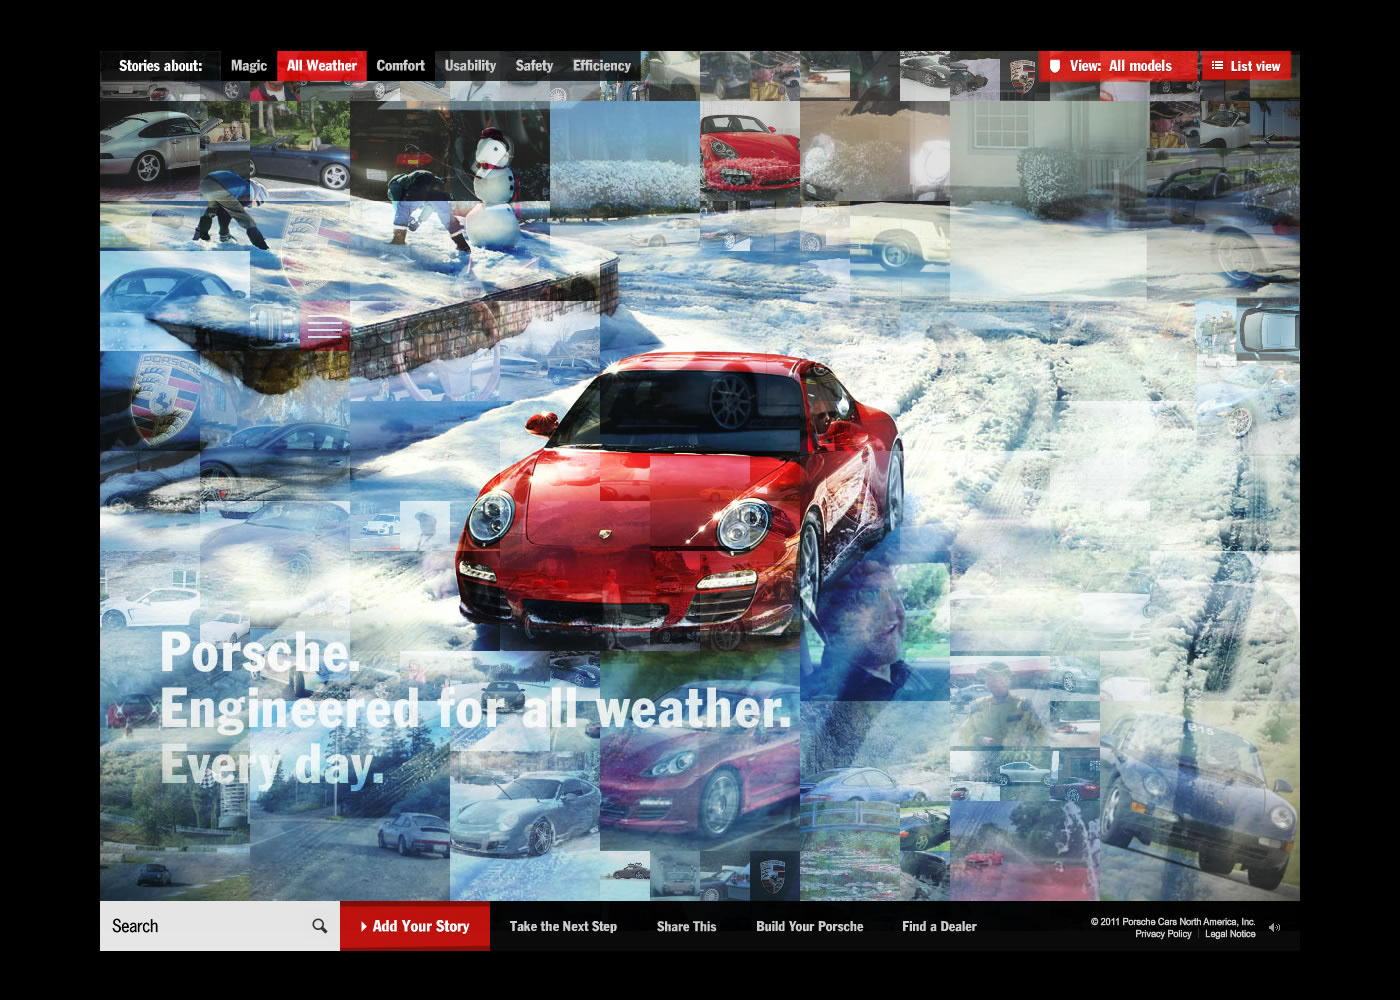Viewport: 1400px width, 1000px height.
Task: Click the Porsche crest icon in header
Action: [1021, 76]
